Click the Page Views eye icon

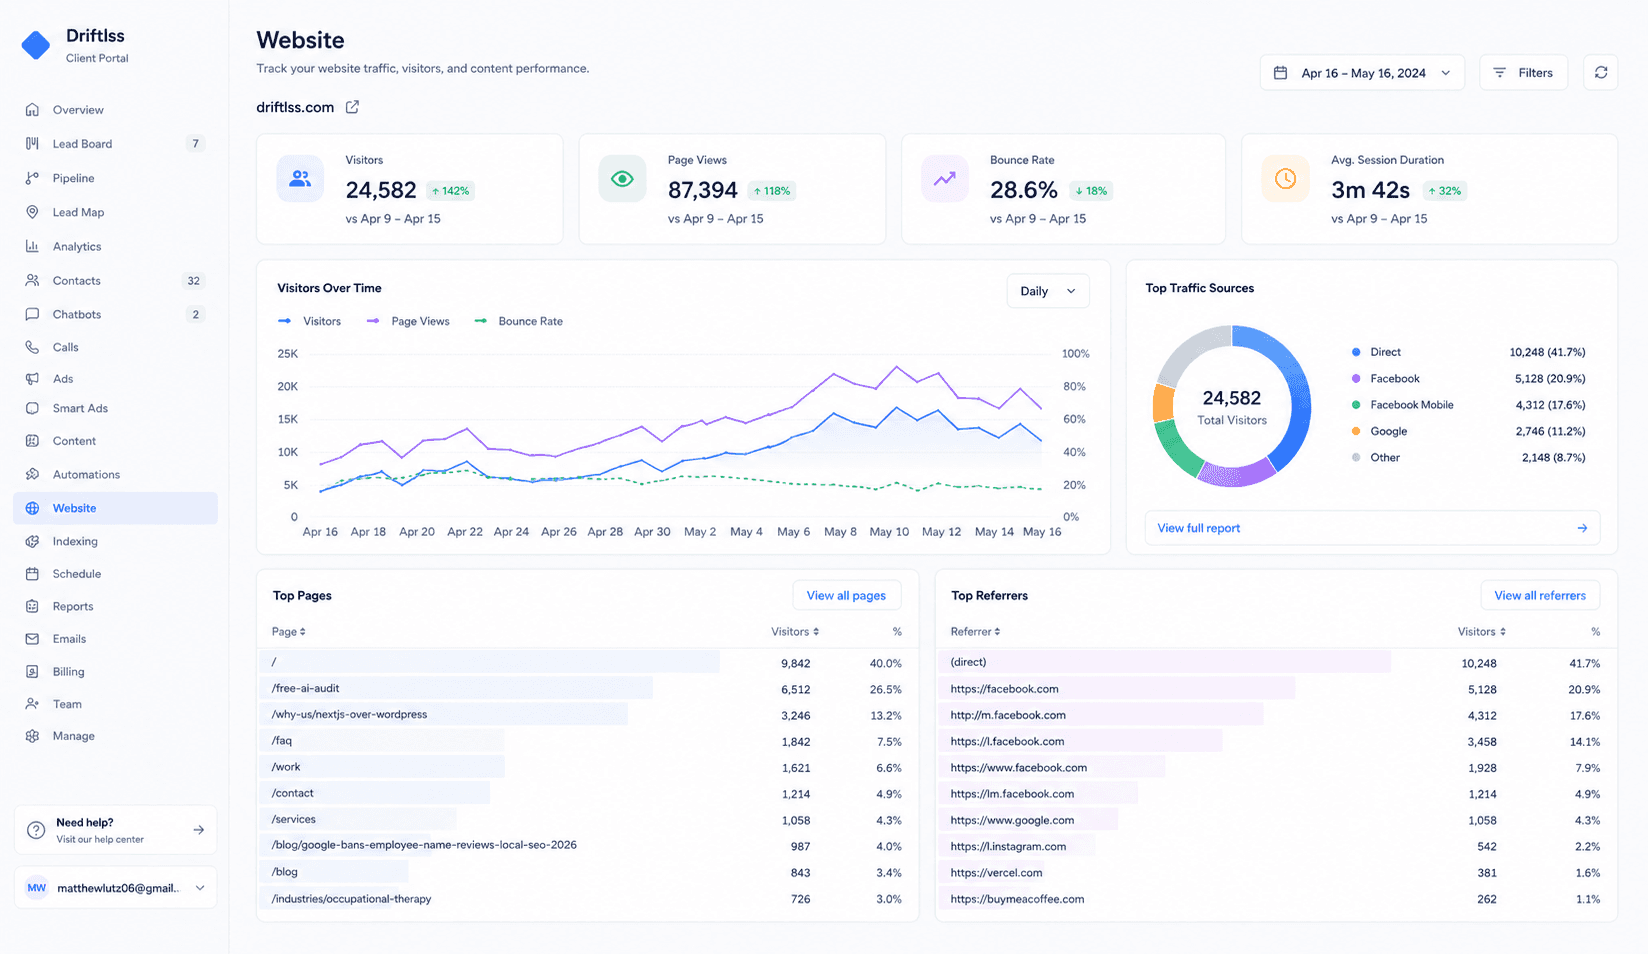tap(622, 179)
